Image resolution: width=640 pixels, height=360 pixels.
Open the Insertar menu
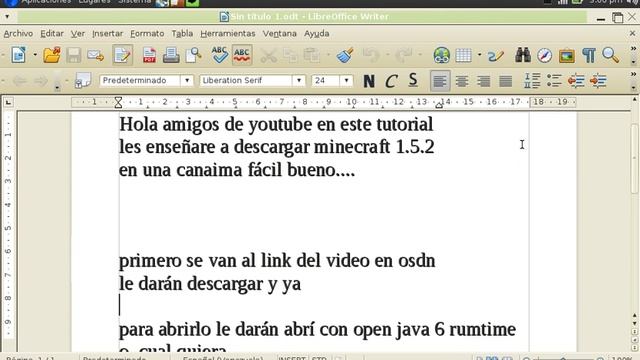coord(107,33)
